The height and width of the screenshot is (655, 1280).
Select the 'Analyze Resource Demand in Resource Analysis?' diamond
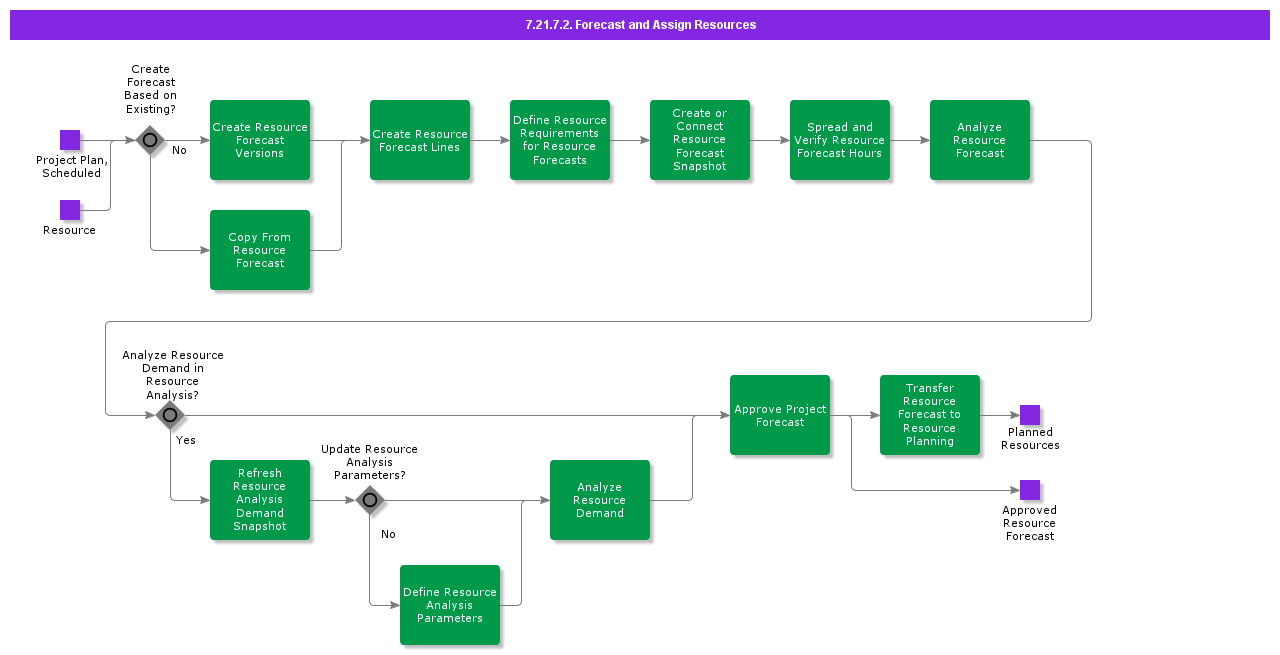click(170, 415)
